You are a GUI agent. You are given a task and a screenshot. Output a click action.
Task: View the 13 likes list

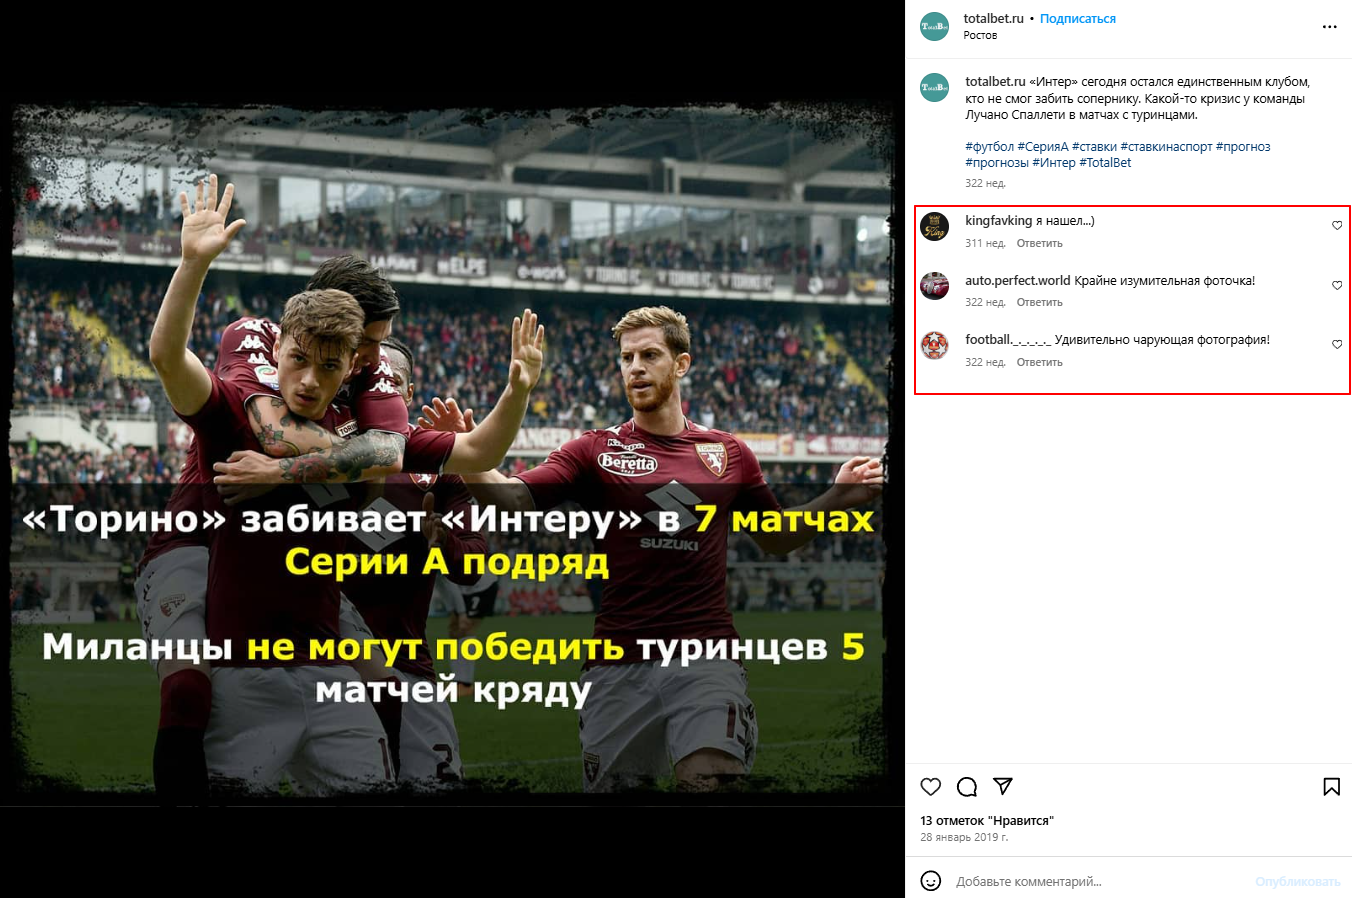pyautogui.click(x=987, y=821)
